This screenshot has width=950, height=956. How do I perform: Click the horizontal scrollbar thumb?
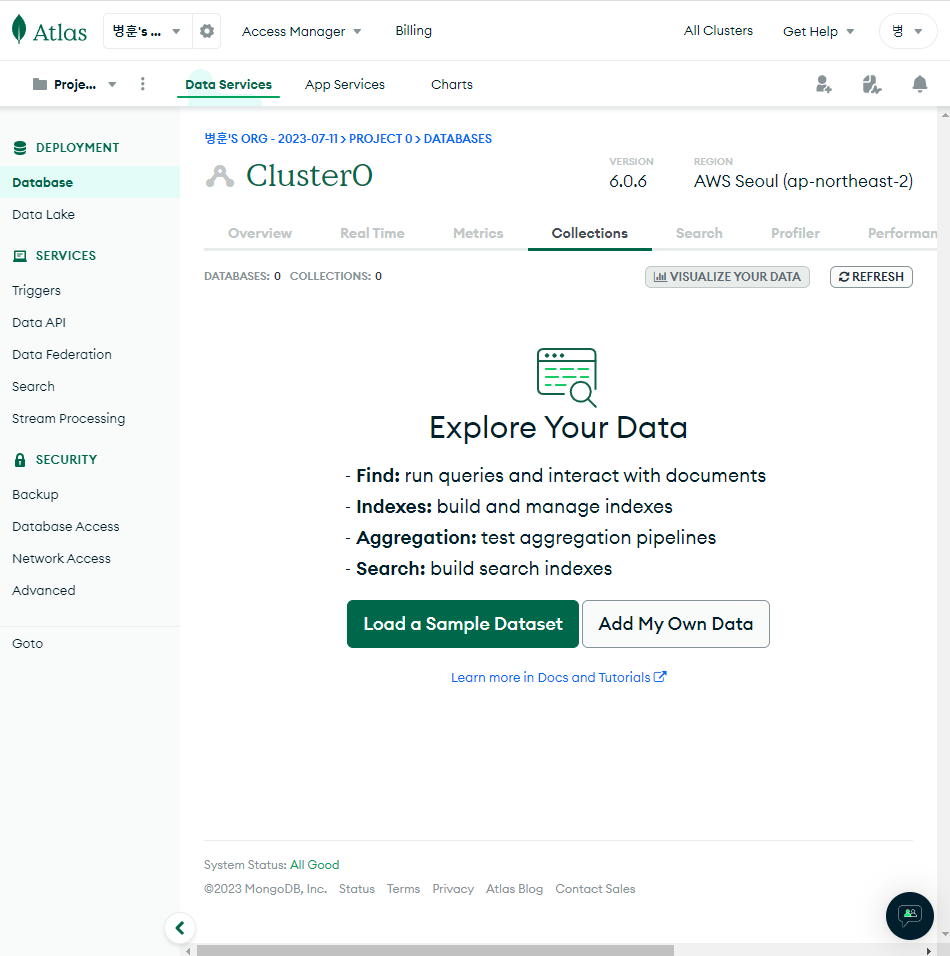click(435, 951)
